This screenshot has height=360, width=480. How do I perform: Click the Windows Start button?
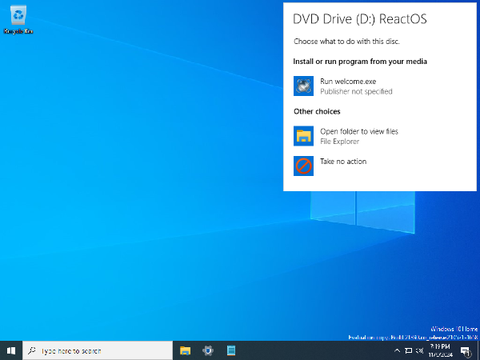click(11, 351)
